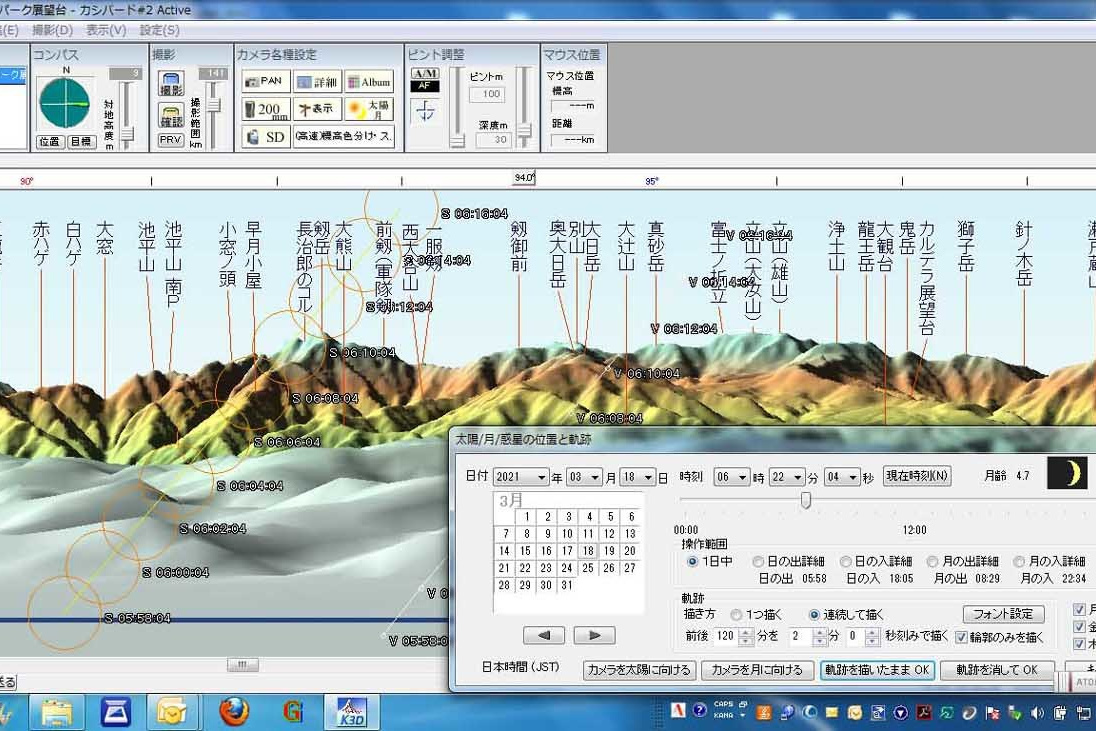
Task: Adjust the ピント focus slider
Action: (x=456, y=142)
